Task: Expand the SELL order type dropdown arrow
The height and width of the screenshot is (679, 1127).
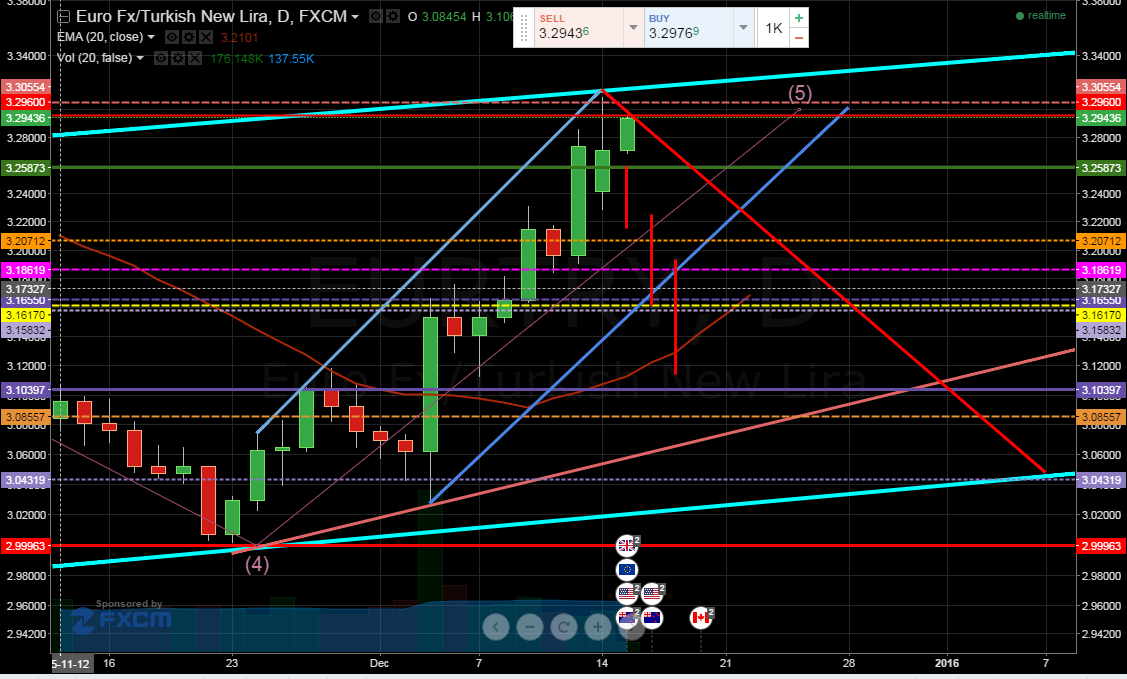Action: [x=633, y=28]
